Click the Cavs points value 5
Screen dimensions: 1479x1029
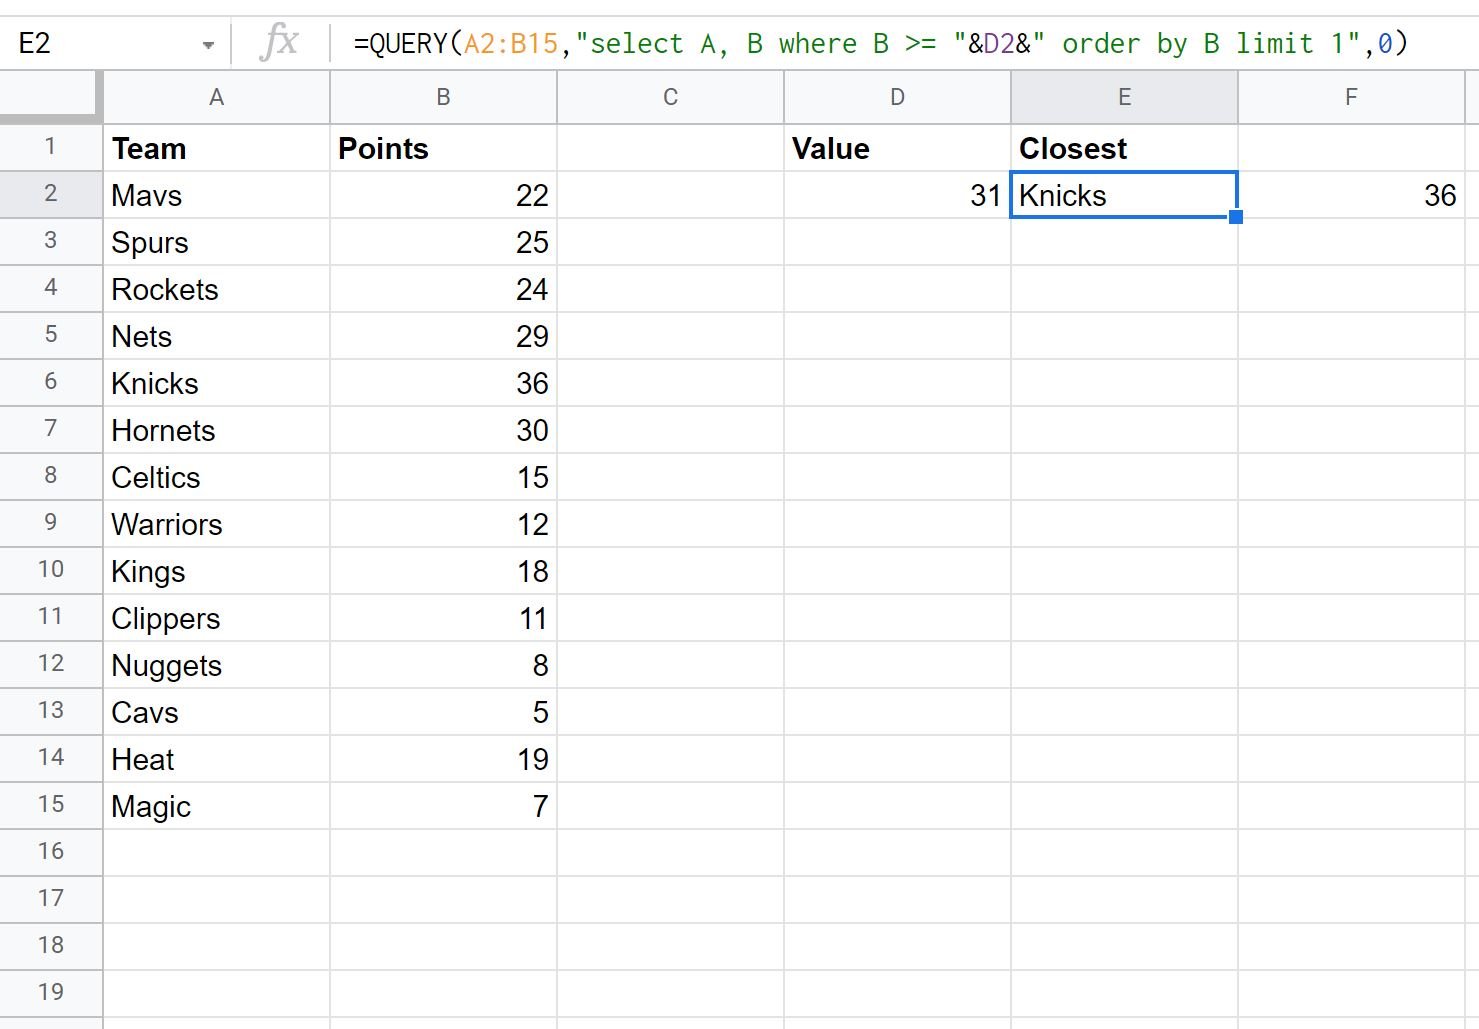[x=443, y=712]
